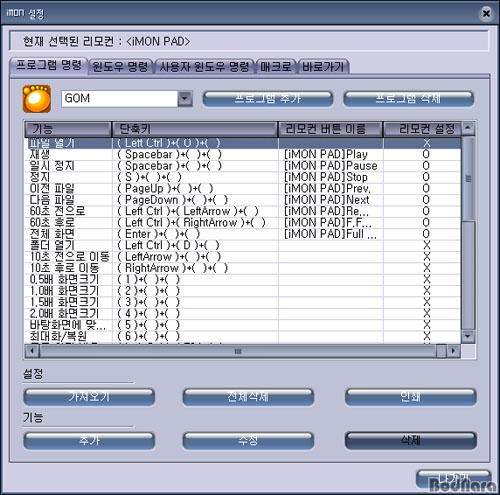500x495 pixels.
Task: Select the 60초 전으로 row
Action: (x=243, y=211)
